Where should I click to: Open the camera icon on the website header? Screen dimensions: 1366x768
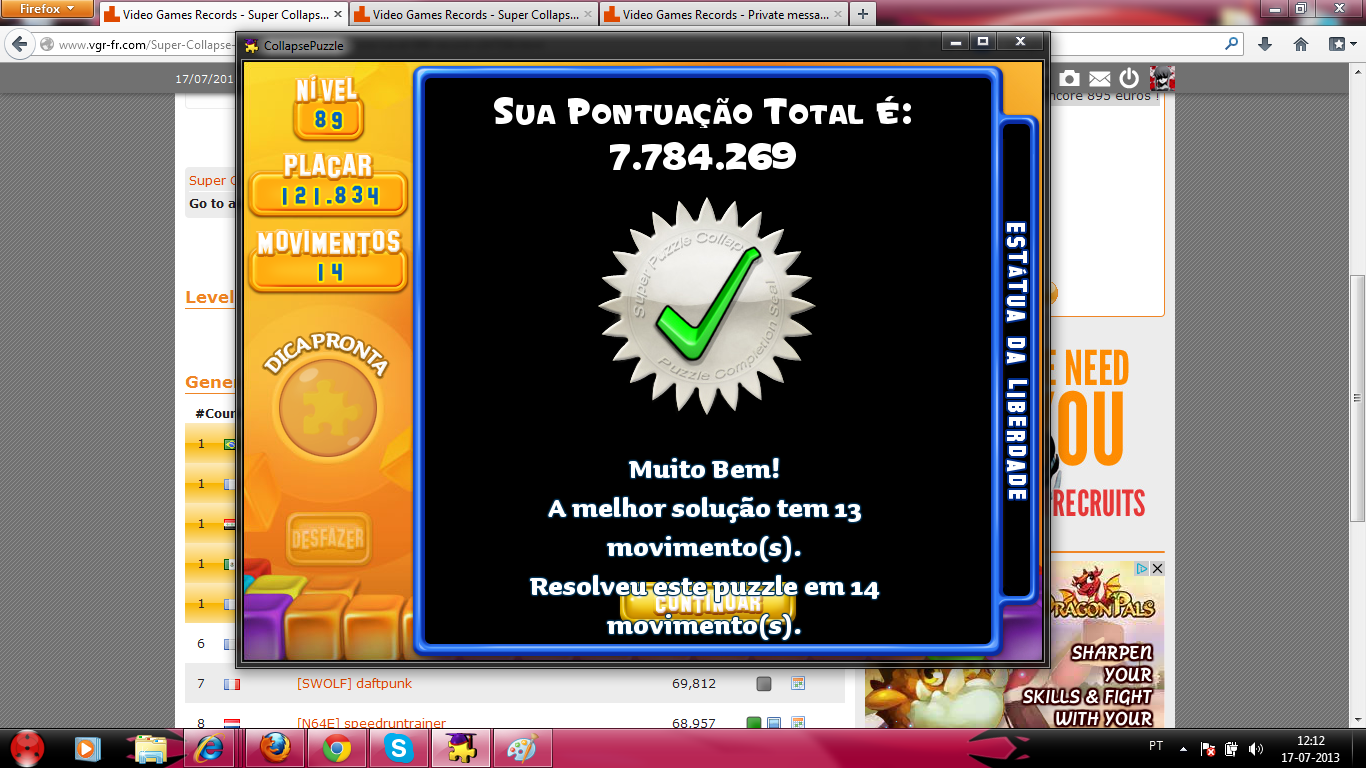(1069, 78)
